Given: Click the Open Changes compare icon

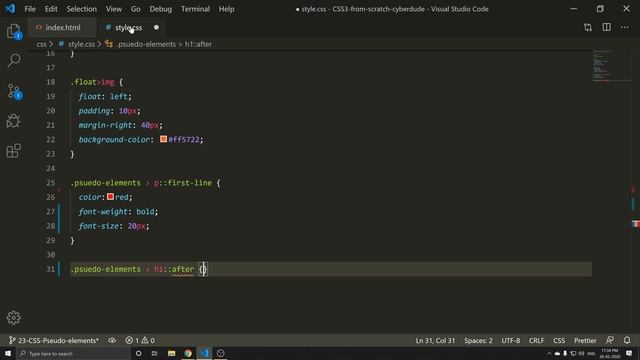Looking at the screenshot, I should 588,27.
